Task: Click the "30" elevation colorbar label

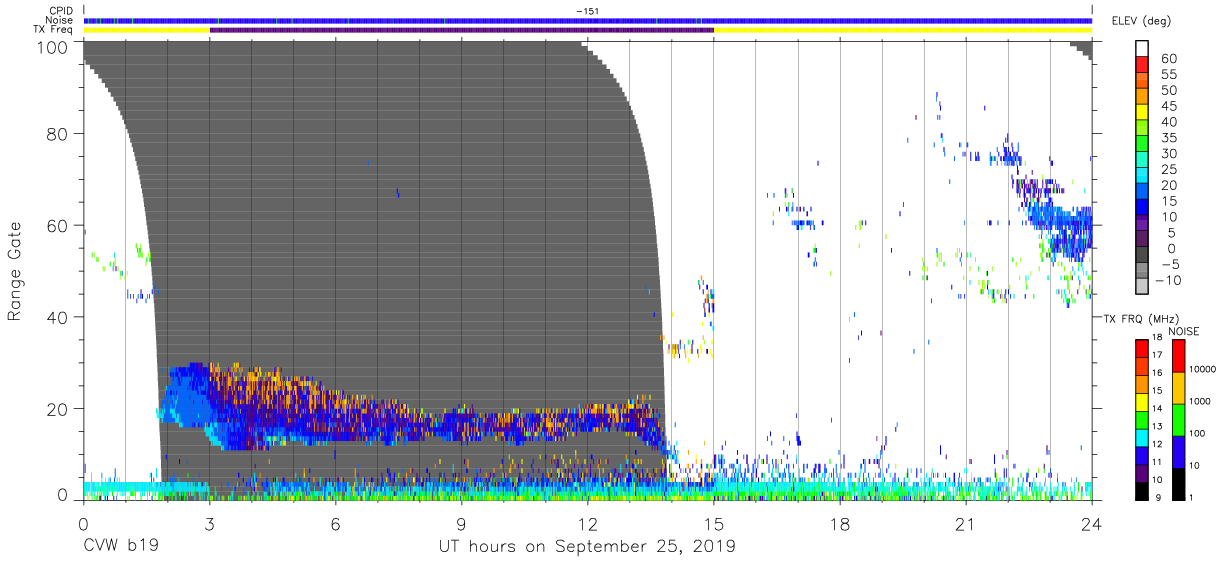Action: (1169, 154)
